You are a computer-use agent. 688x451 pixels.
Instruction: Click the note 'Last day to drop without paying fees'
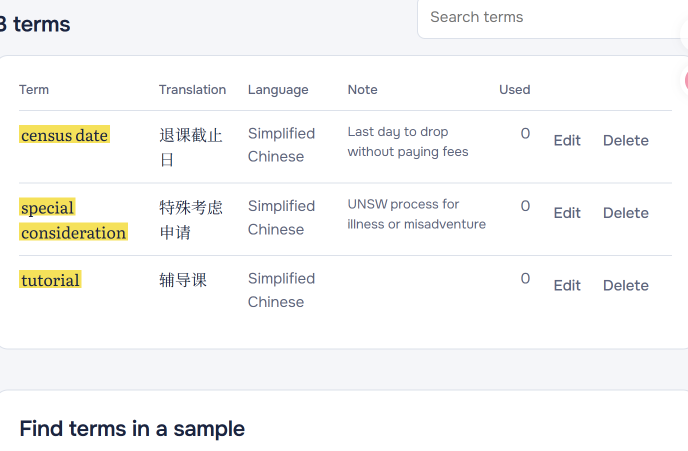[x=408, y=142]
